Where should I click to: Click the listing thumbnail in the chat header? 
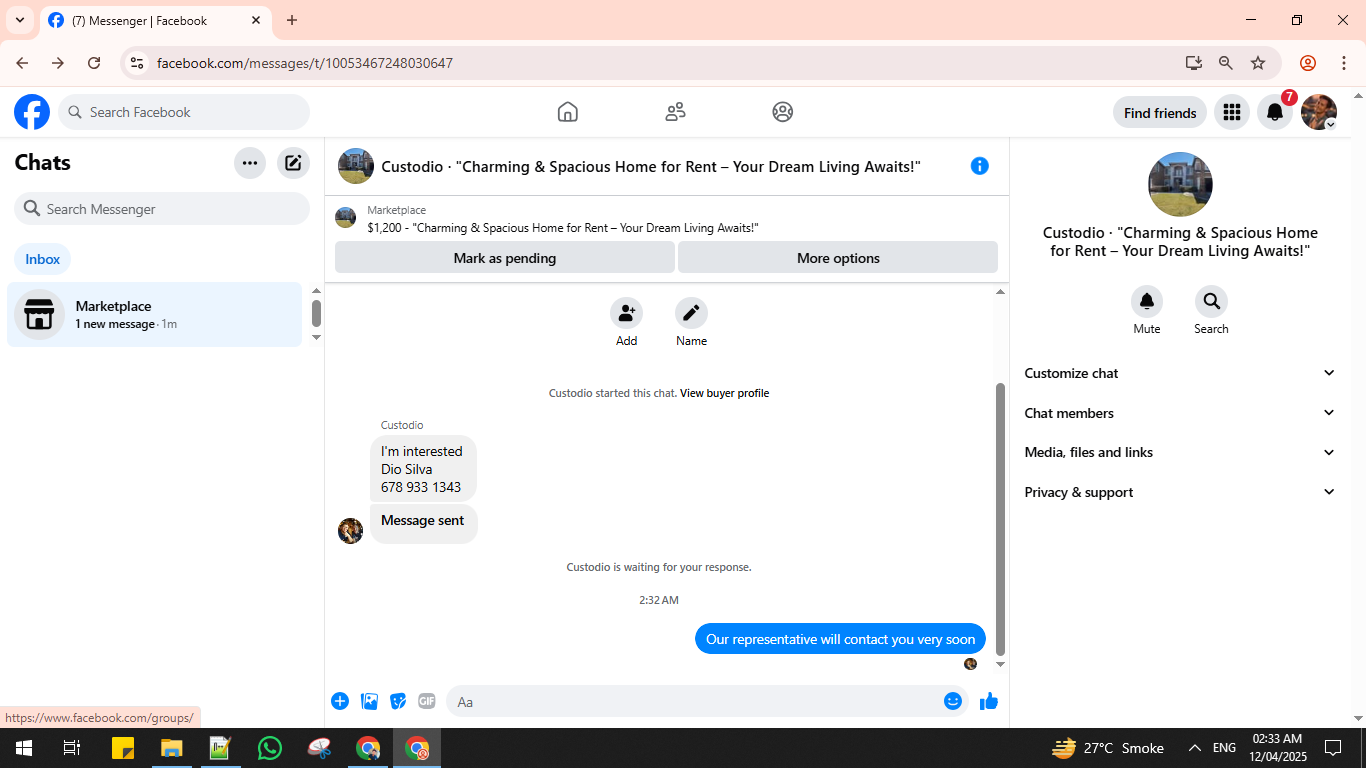[x=356, y=166]
